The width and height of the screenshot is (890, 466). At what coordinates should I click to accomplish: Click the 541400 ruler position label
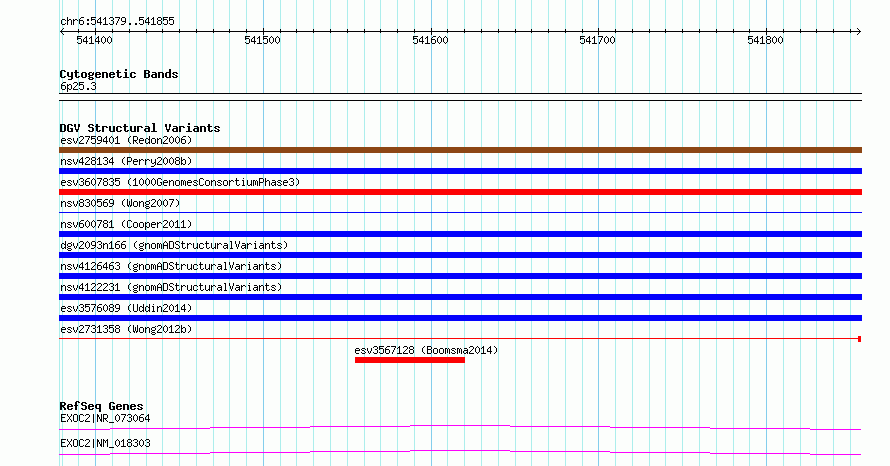click(x=94, y=40)
